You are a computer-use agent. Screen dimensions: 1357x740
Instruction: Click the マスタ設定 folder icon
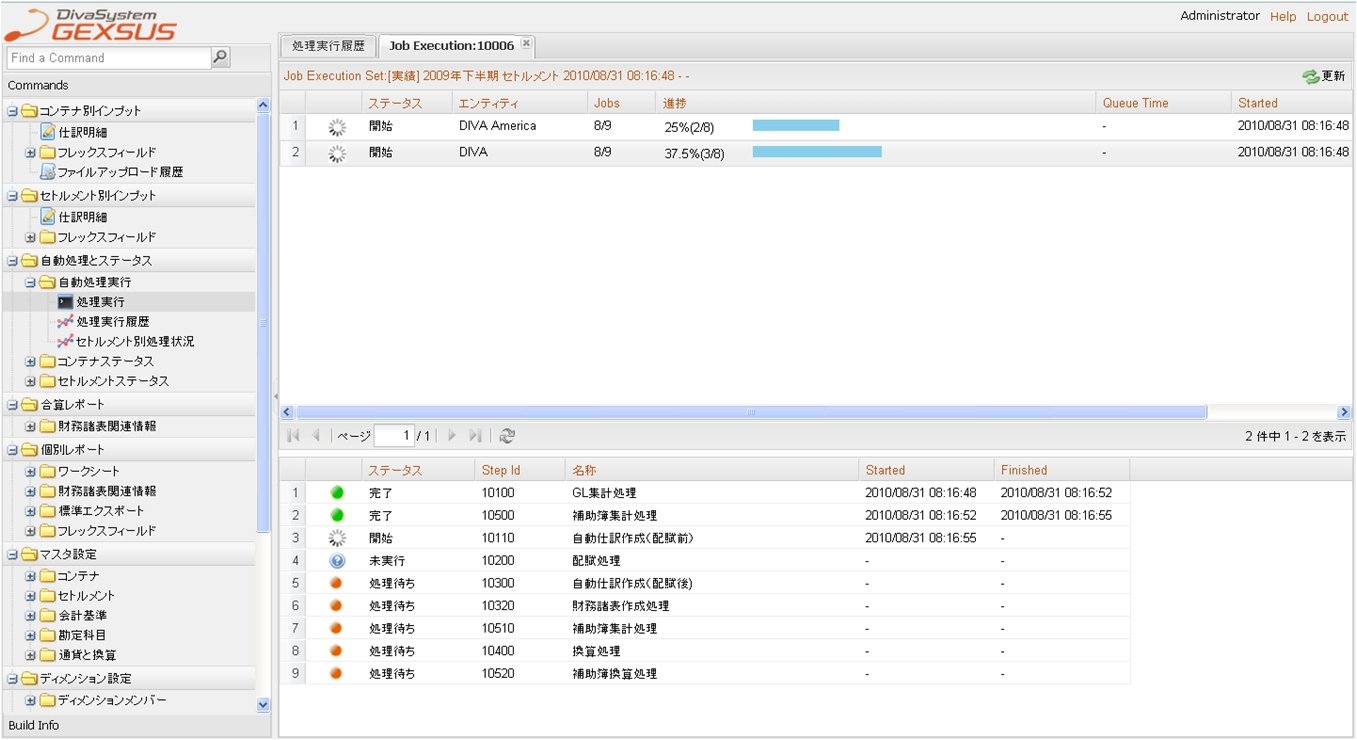(29, 554)
